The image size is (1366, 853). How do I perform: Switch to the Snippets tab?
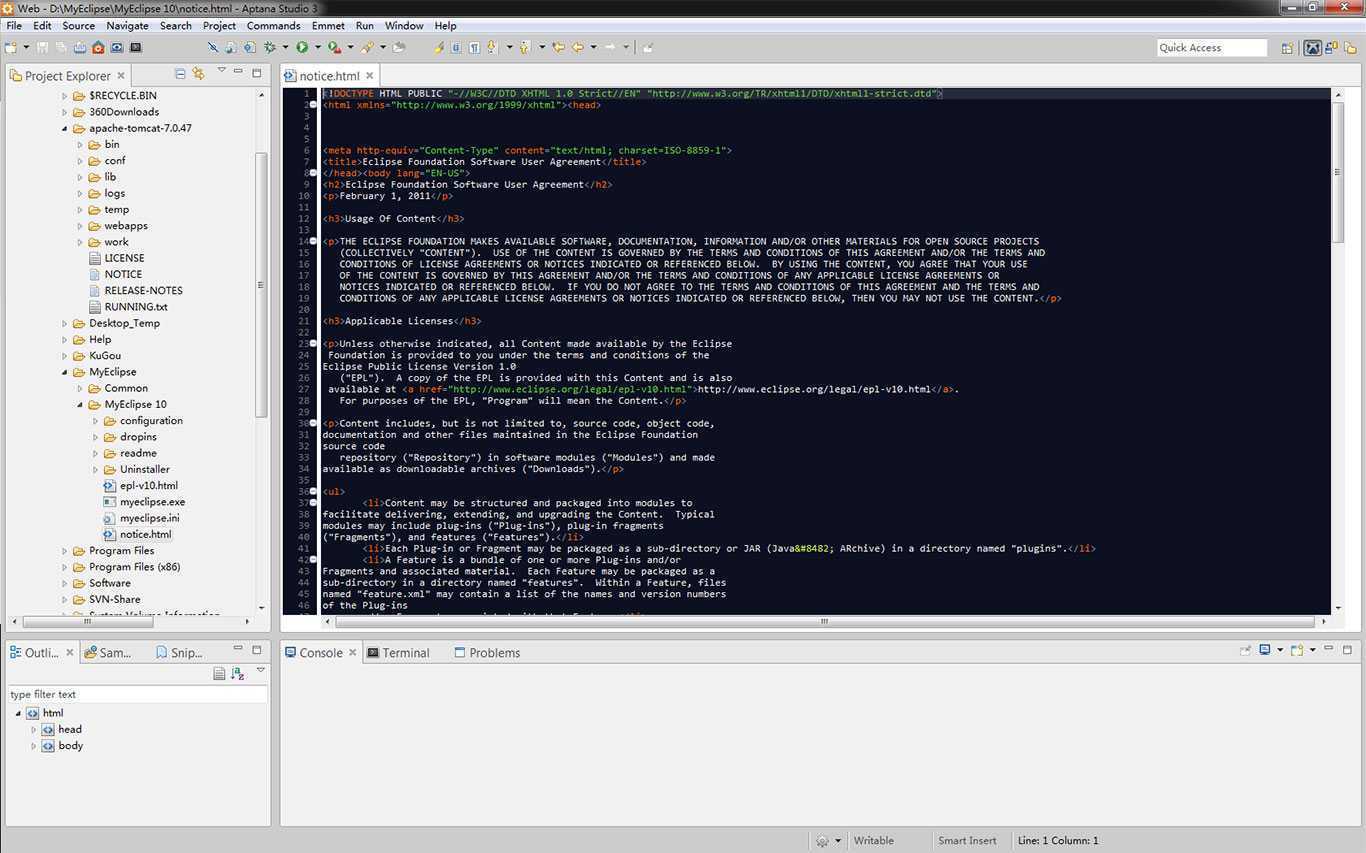[x=179, y=653]
